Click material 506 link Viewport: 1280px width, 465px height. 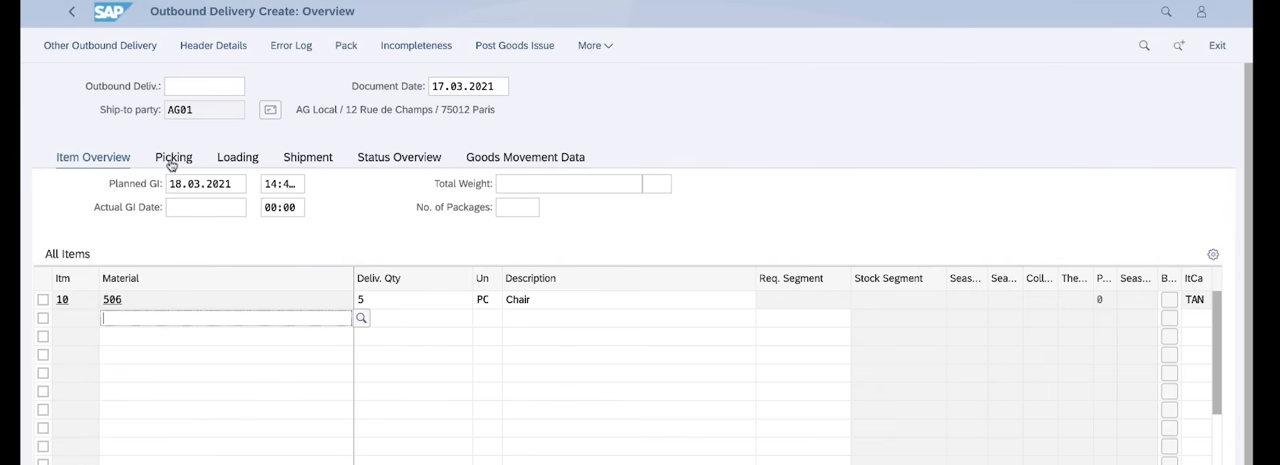coord(112,300)
